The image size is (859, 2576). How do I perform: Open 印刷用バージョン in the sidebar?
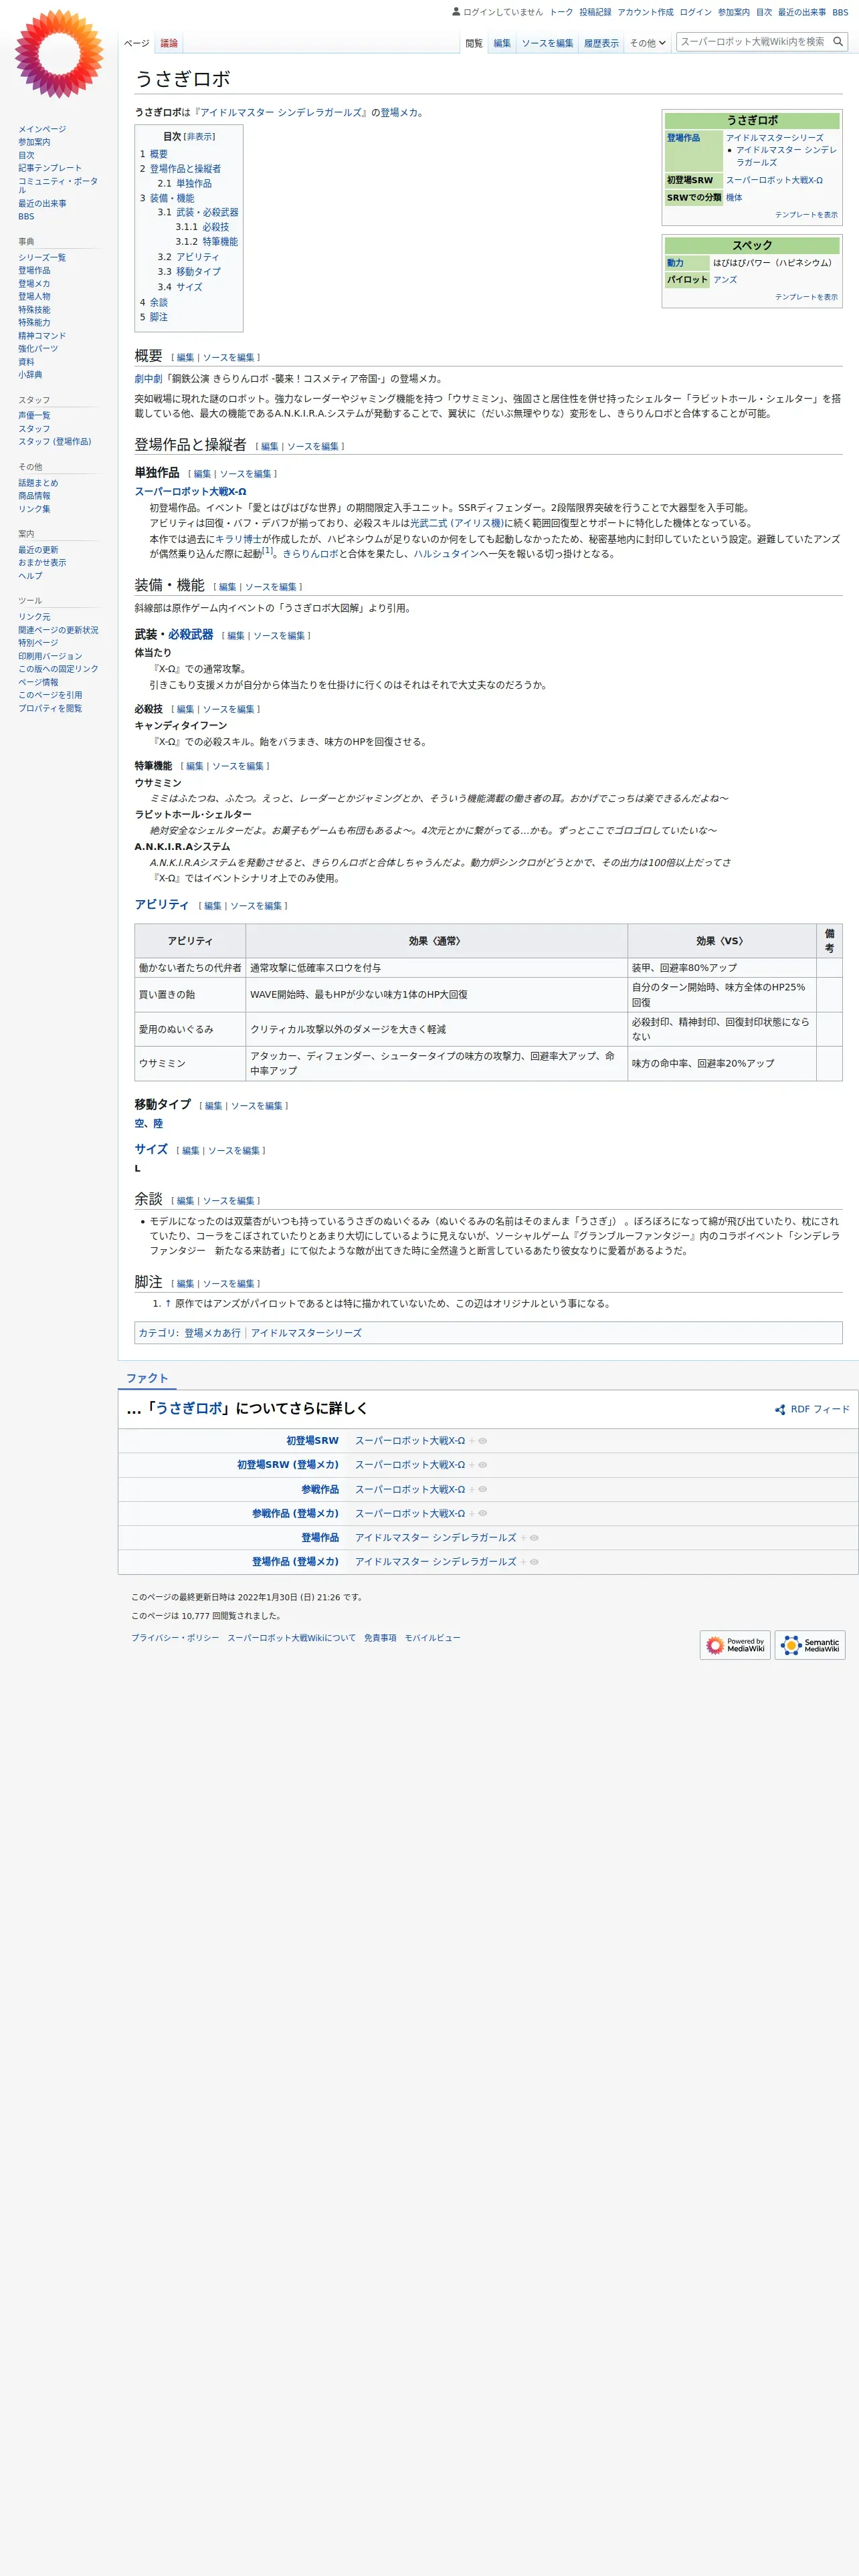50,656
